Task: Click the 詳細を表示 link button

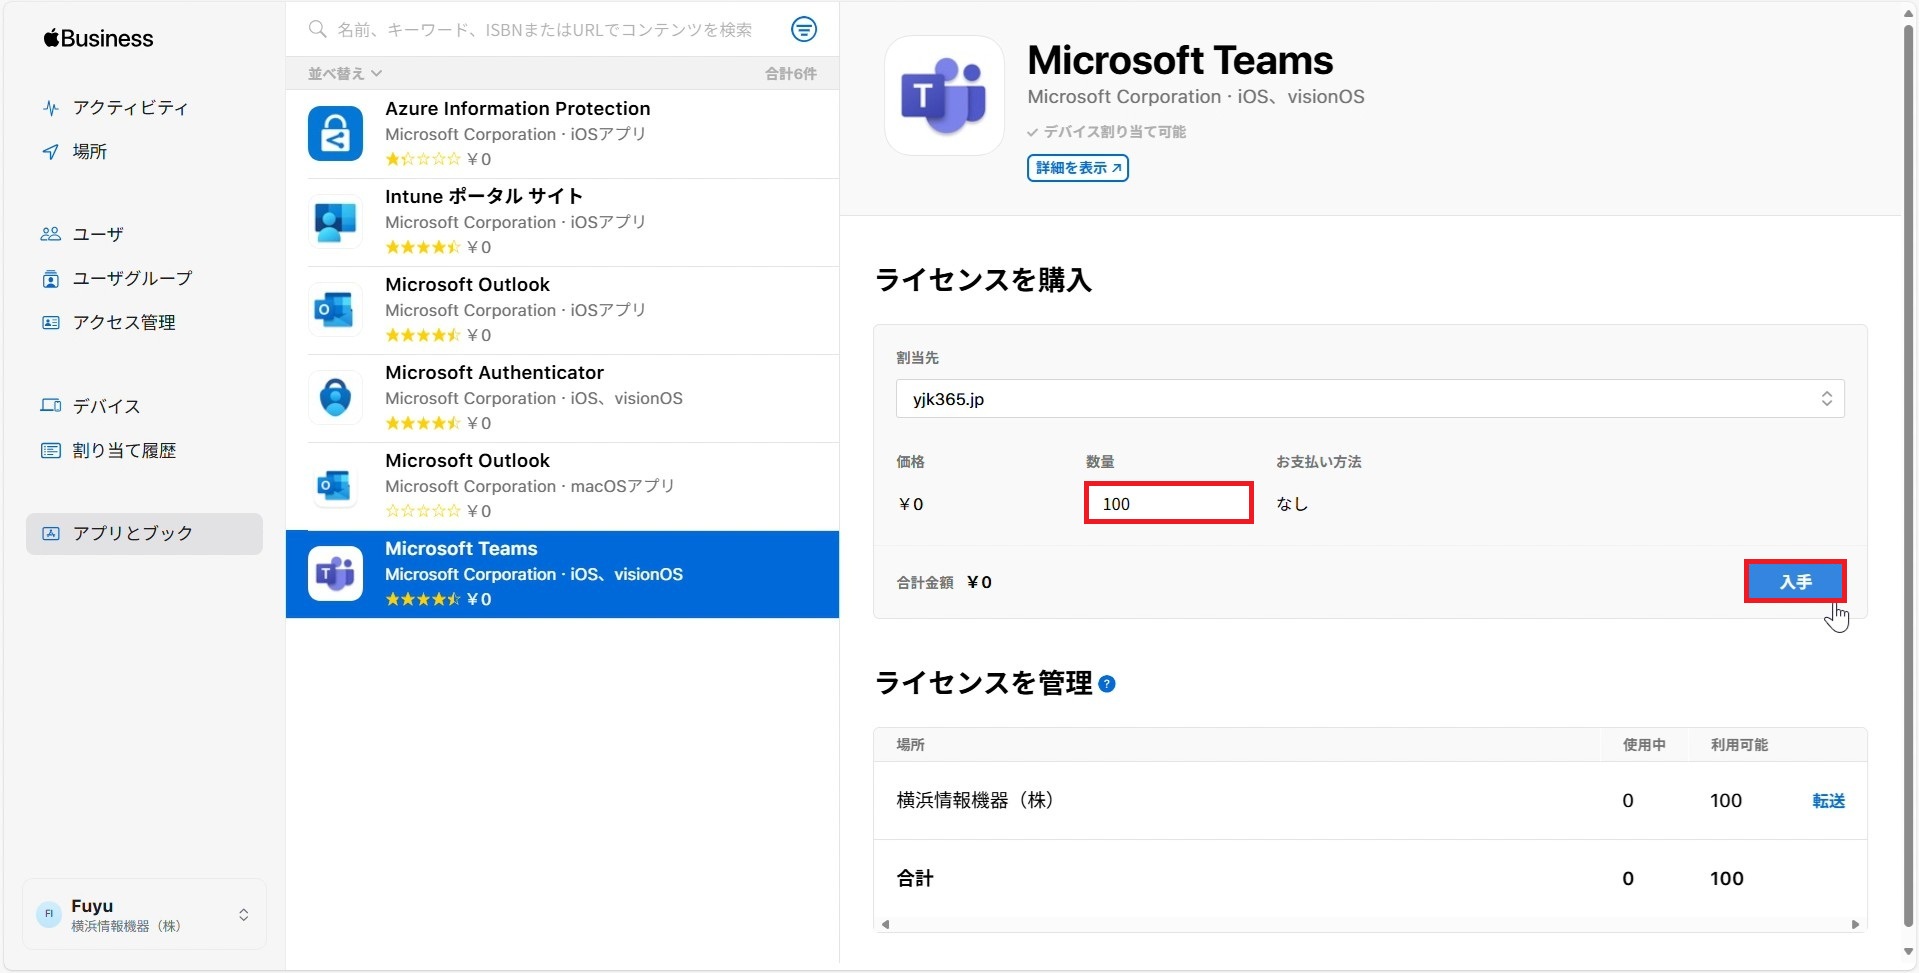Action: tap(1077, 168)
